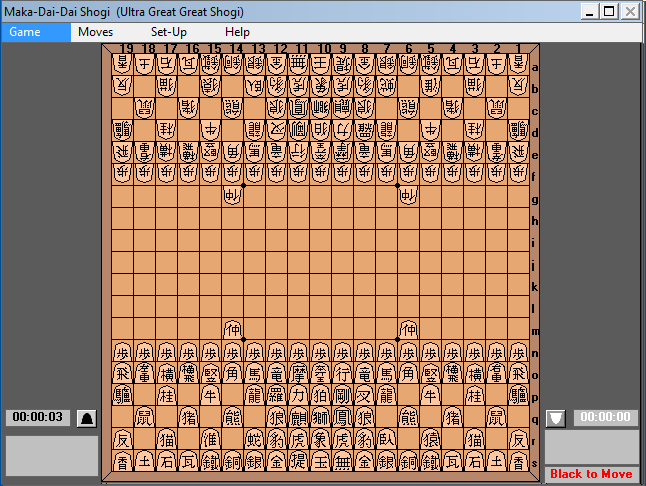Select Black's lance 香 on file 1
This screenshot has height=486, width=646.
[519, 461]
